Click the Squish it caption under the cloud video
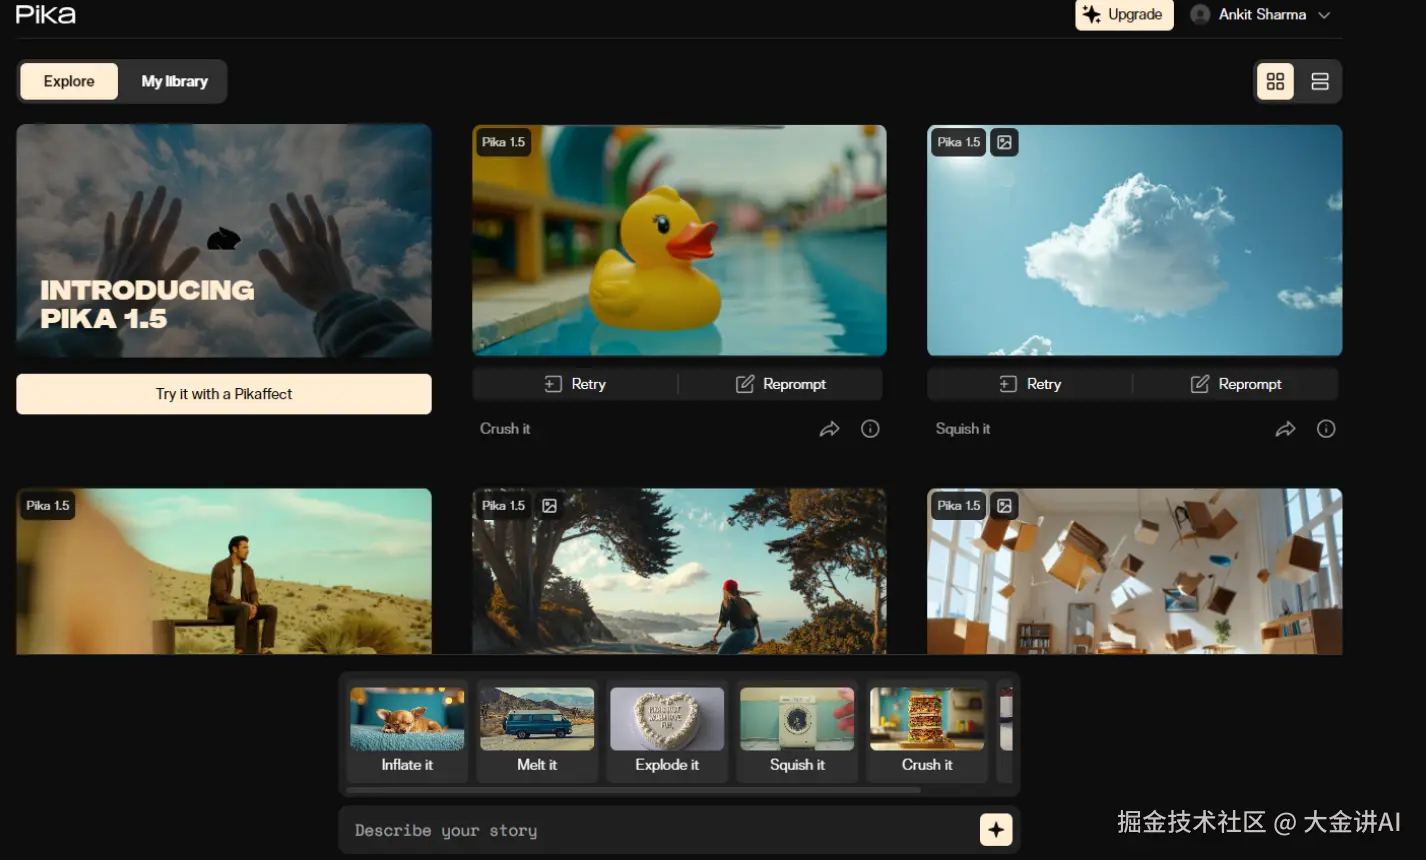 tap(963, 429)
